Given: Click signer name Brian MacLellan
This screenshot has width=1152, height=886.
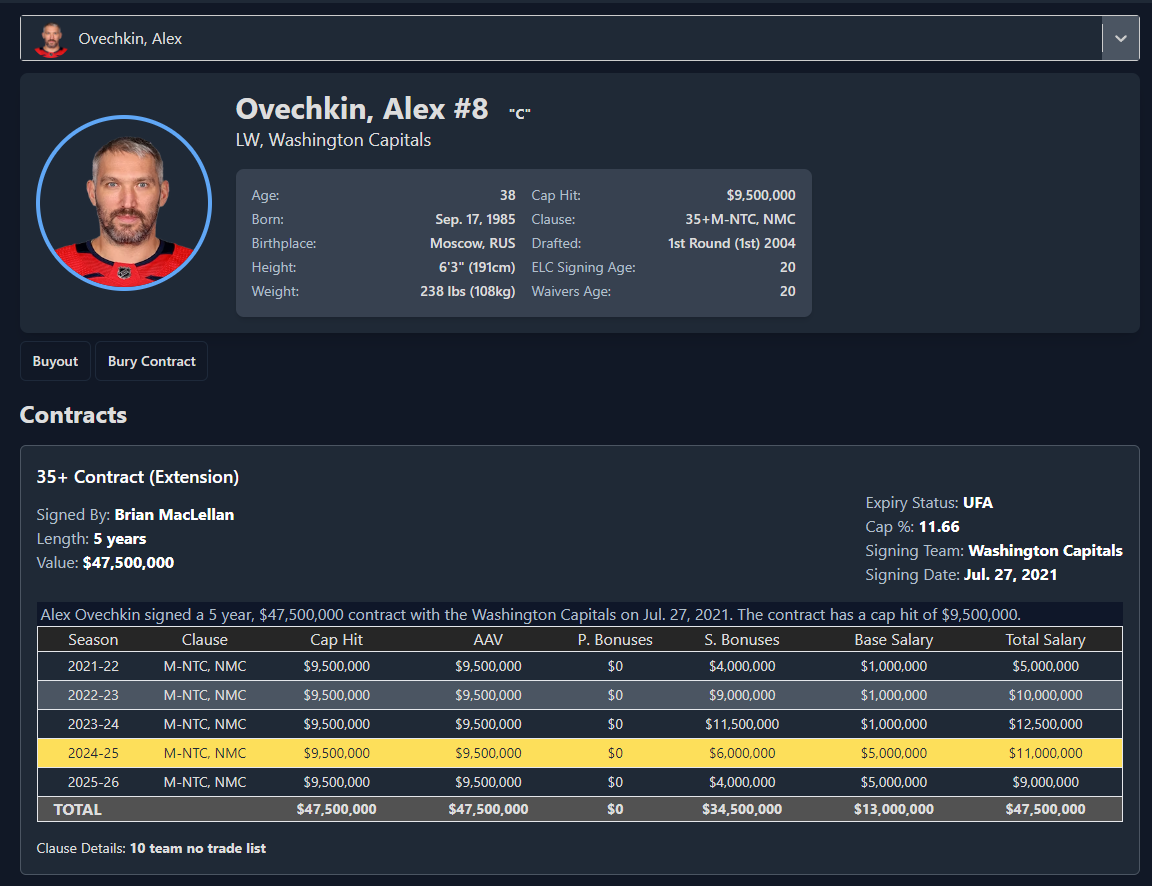Looking at the screenshot, I should [x=174, y=515].
